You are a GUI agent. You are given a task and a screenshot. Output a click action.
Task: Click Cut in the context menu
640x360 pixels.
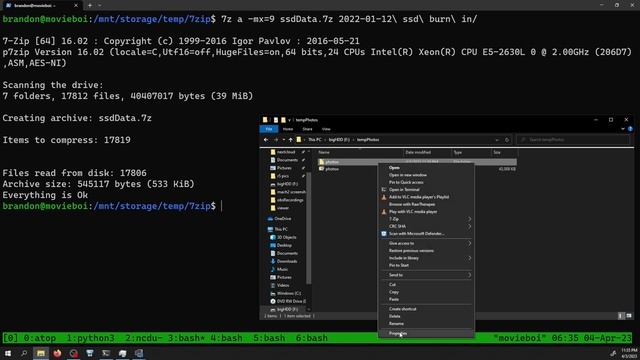tap(392, 284)
